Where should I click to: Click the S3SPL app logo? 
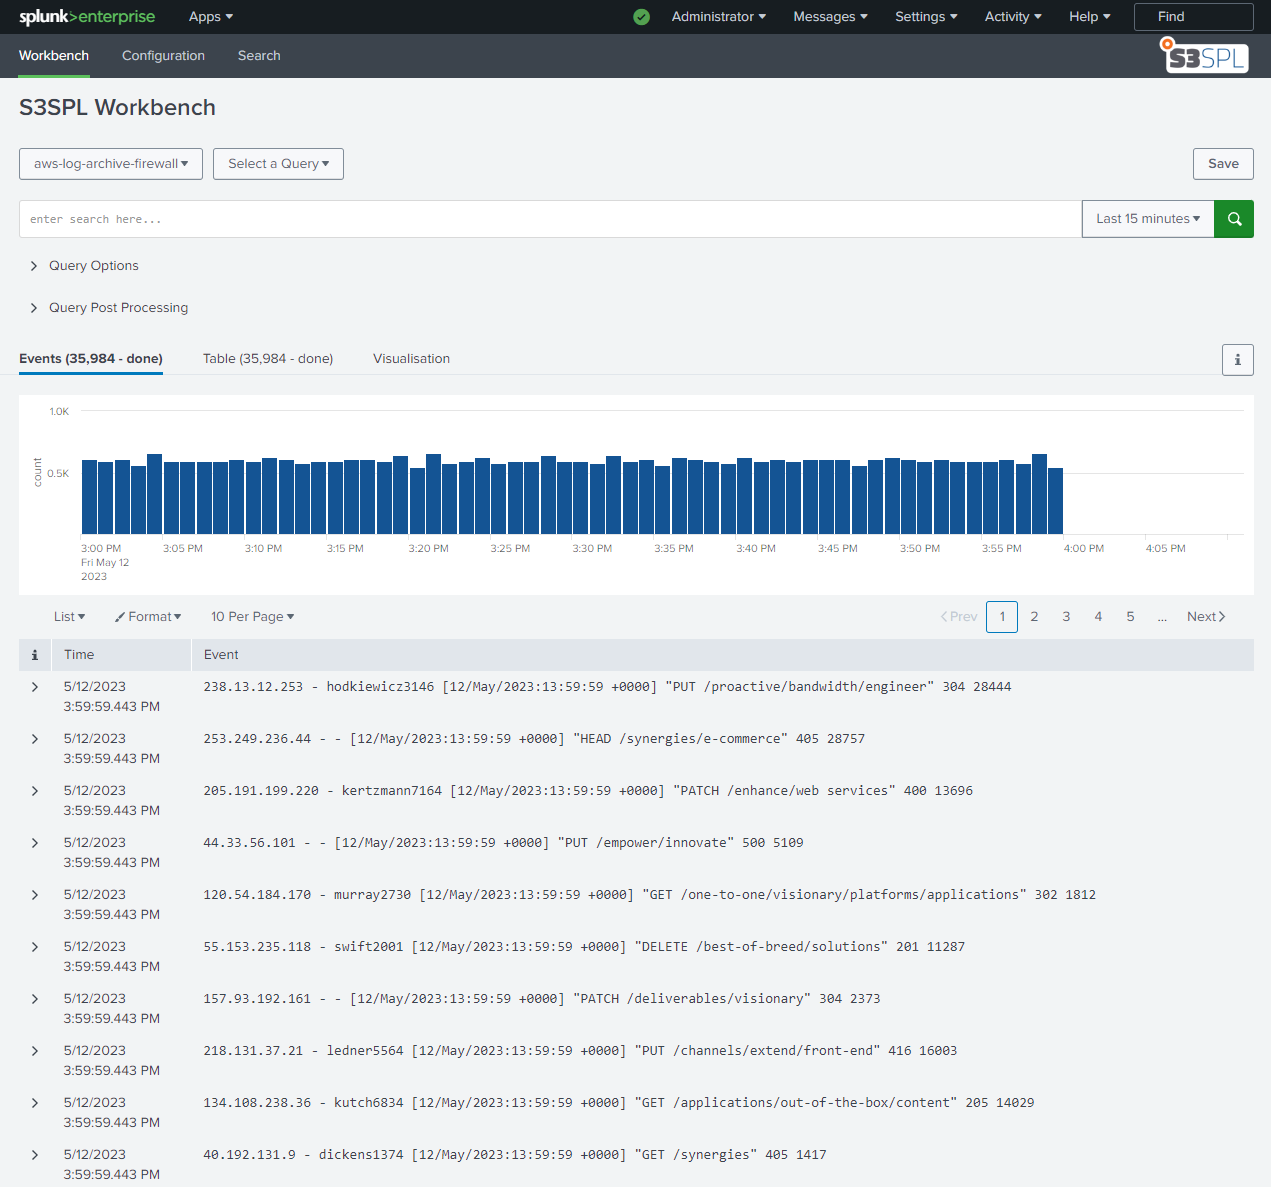click(1204, 55)
